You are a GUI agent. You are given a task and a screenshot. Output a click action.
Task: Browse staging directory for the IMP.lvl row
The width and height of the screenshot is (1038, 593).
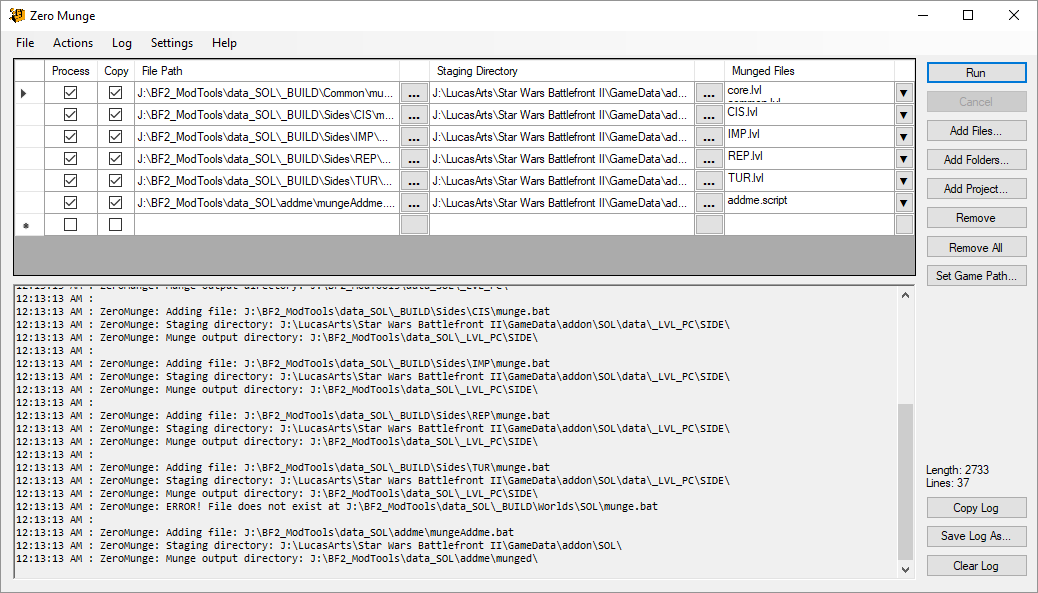tap(709, 137)
